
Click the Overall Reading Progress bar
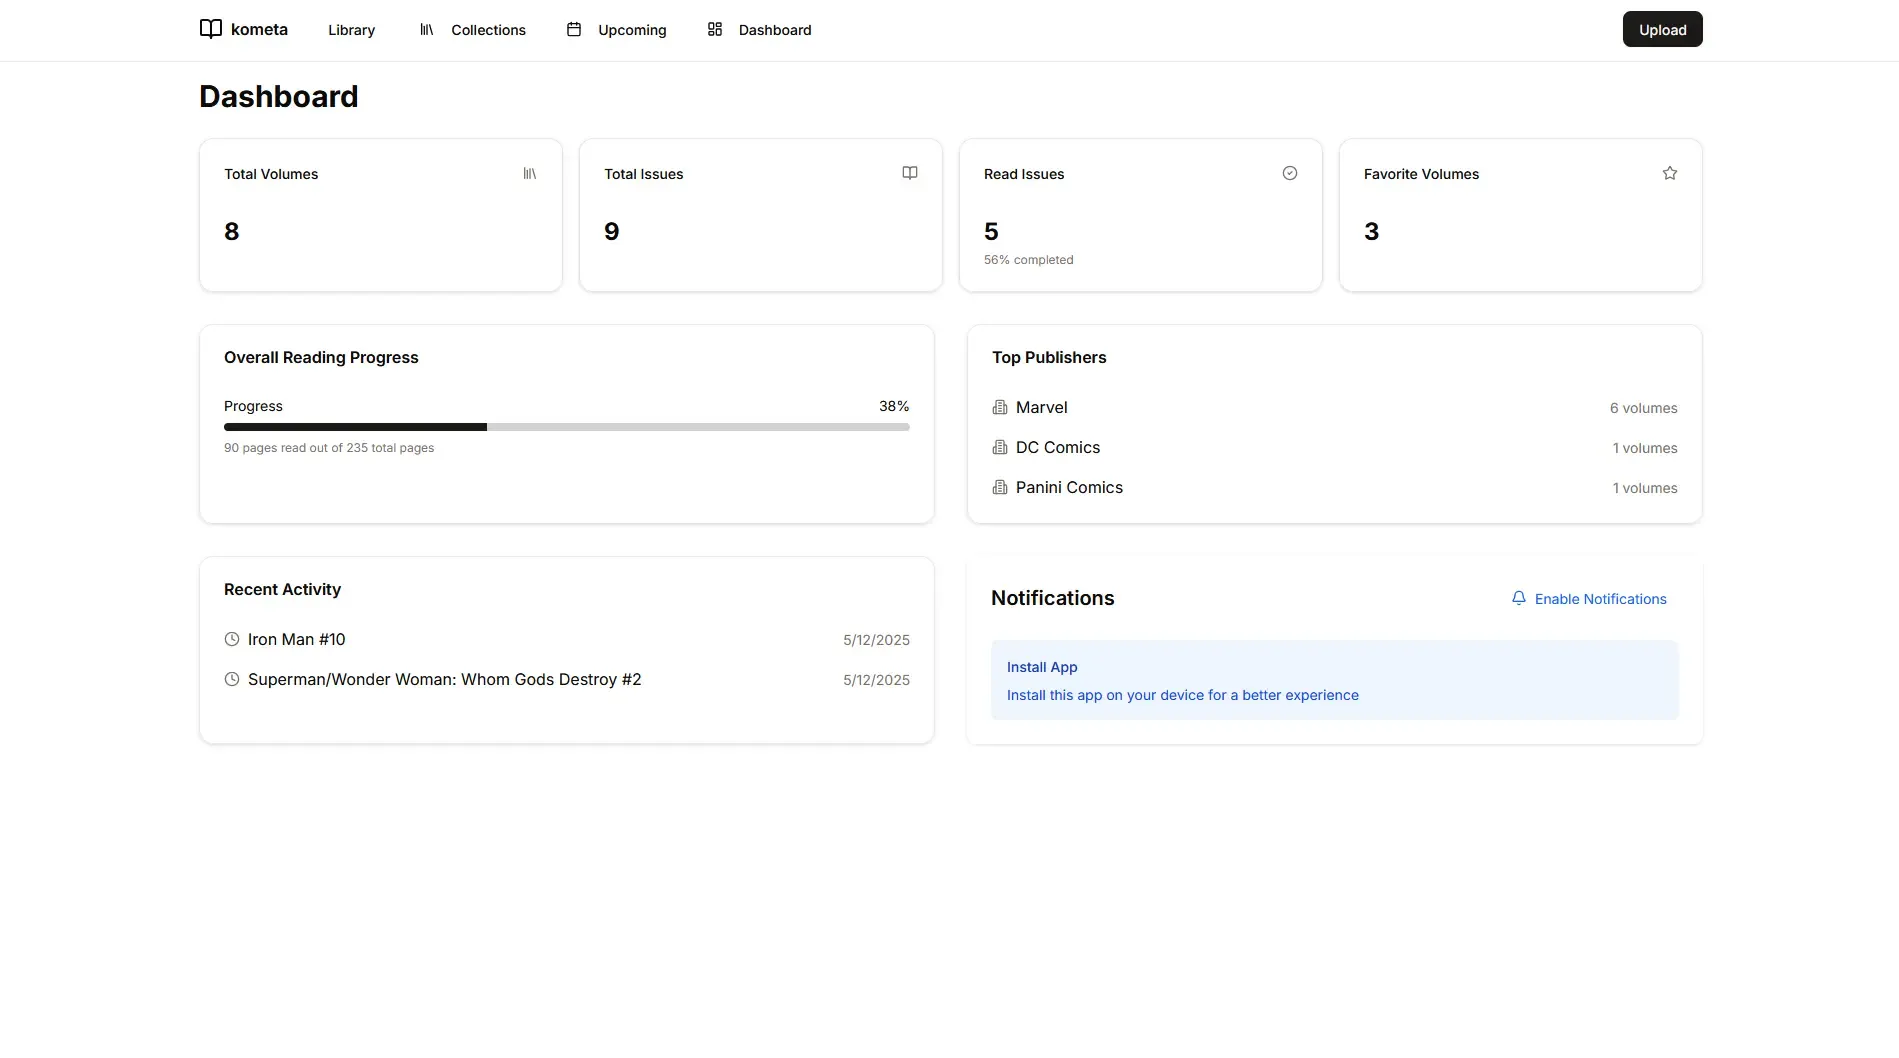pyautogui.click(x=567, y=427)
